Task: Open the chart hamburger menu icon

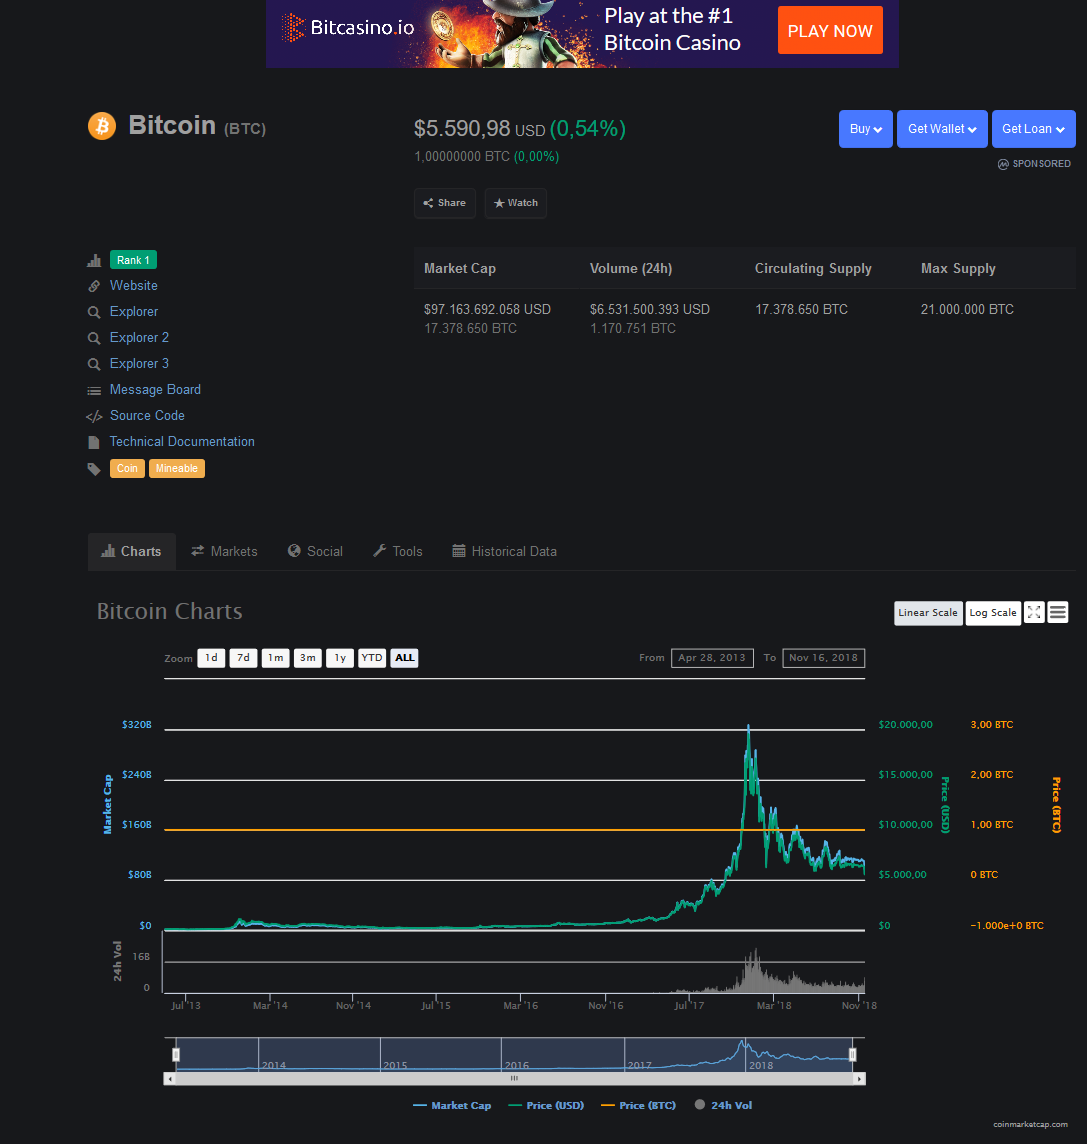Action: click(x=1058, y=612)
